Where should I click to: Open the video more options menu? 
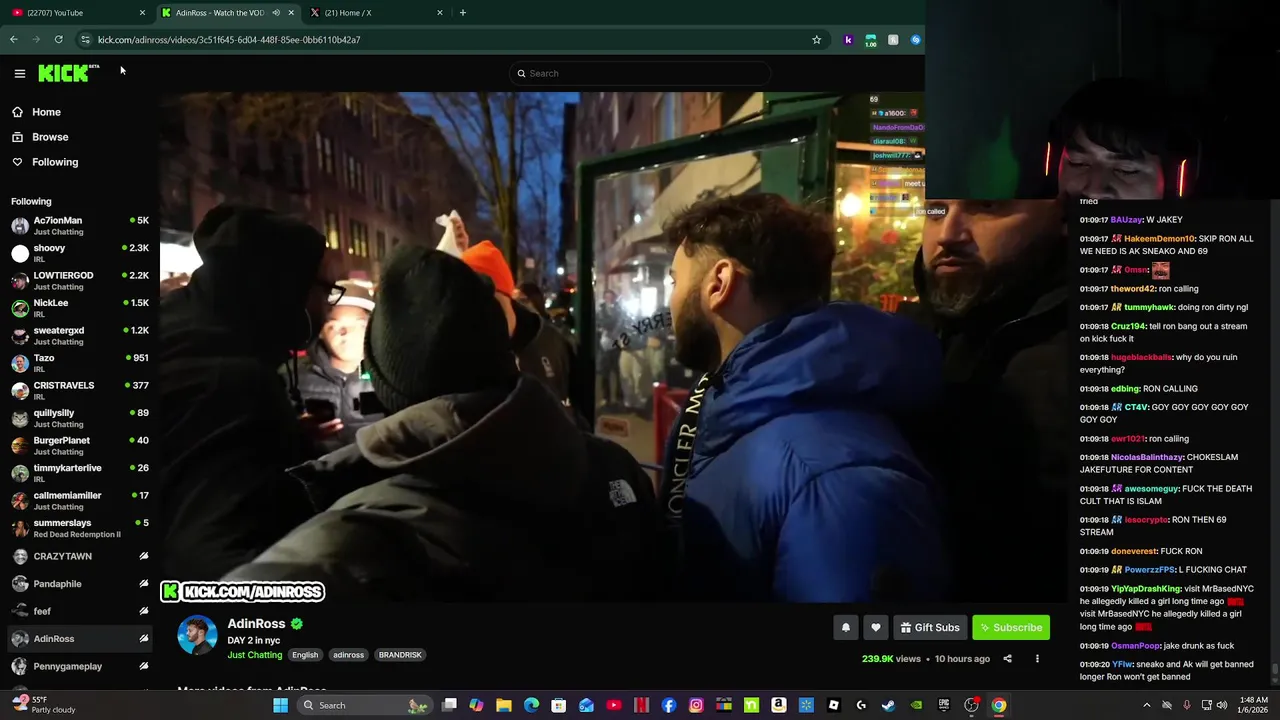coord(1037,659)
